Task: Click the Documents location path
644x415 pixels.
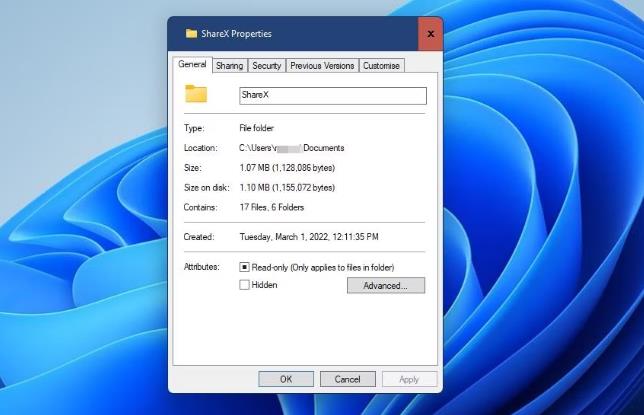Action: [292, 148]
